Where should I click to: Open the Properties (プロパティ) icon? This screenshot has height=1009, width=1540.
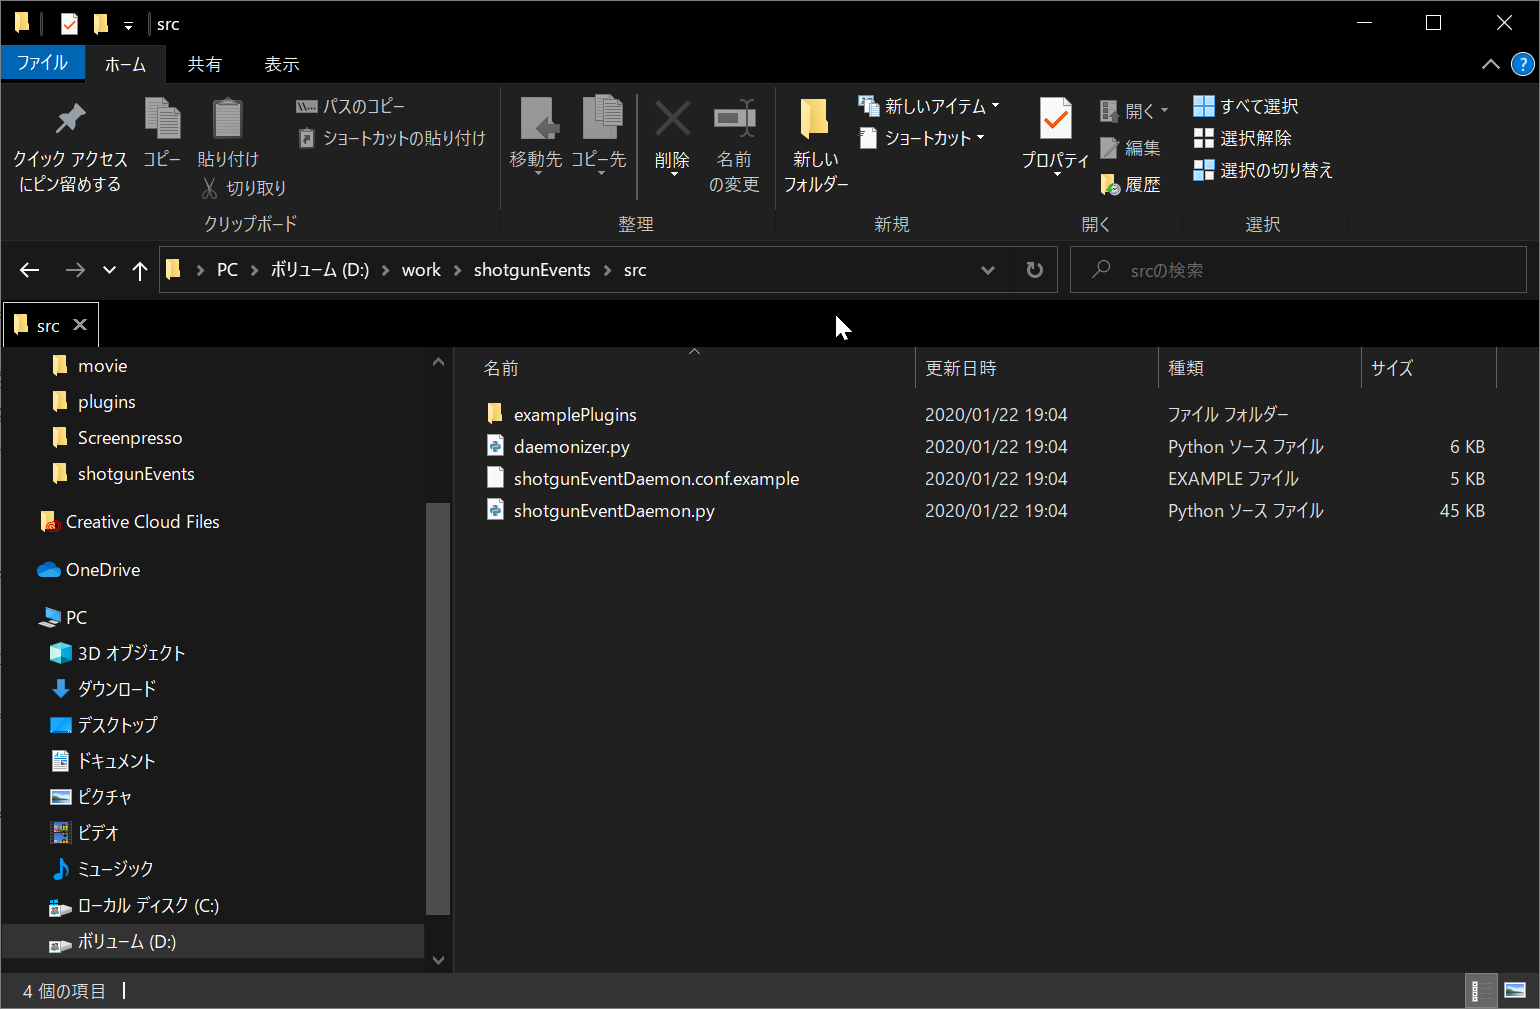click(1056, 119)
